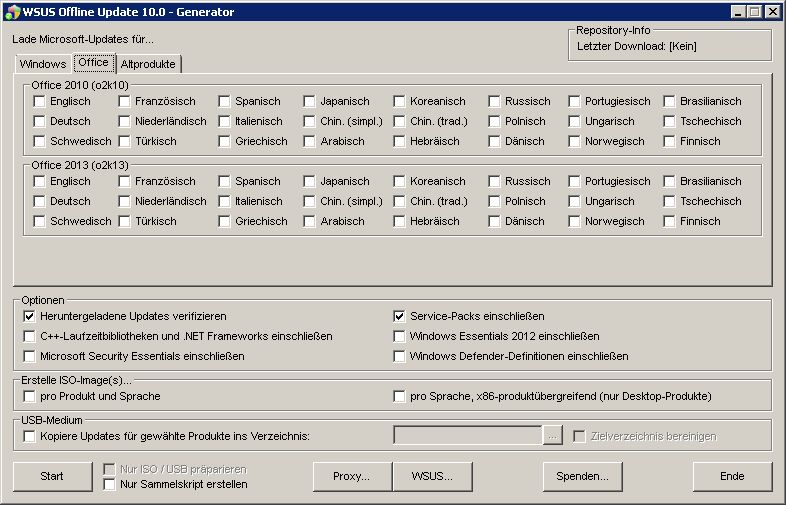786x505 pixels.
Task: Uncheck Heruntergeladene Updates verifizieren
Action: [29, 316]
